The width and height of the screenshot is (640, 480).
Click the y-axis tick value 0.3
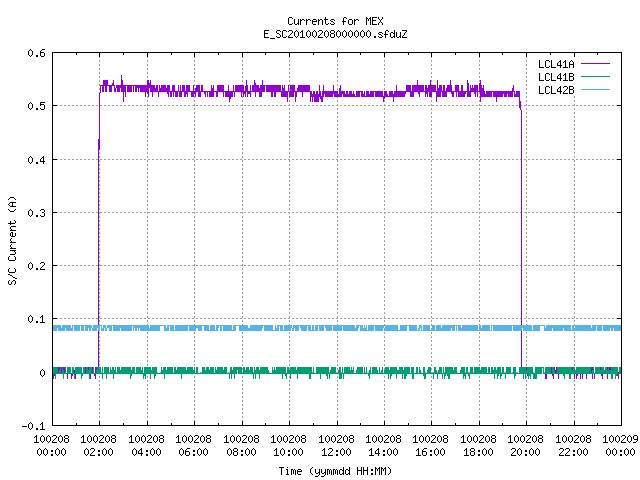click(36, 213)
